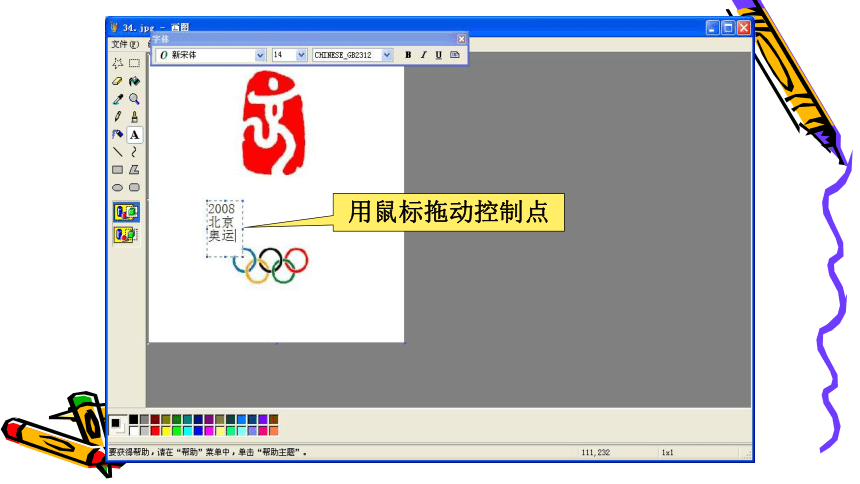Select the Rectangle shape tool

[117, 170]
